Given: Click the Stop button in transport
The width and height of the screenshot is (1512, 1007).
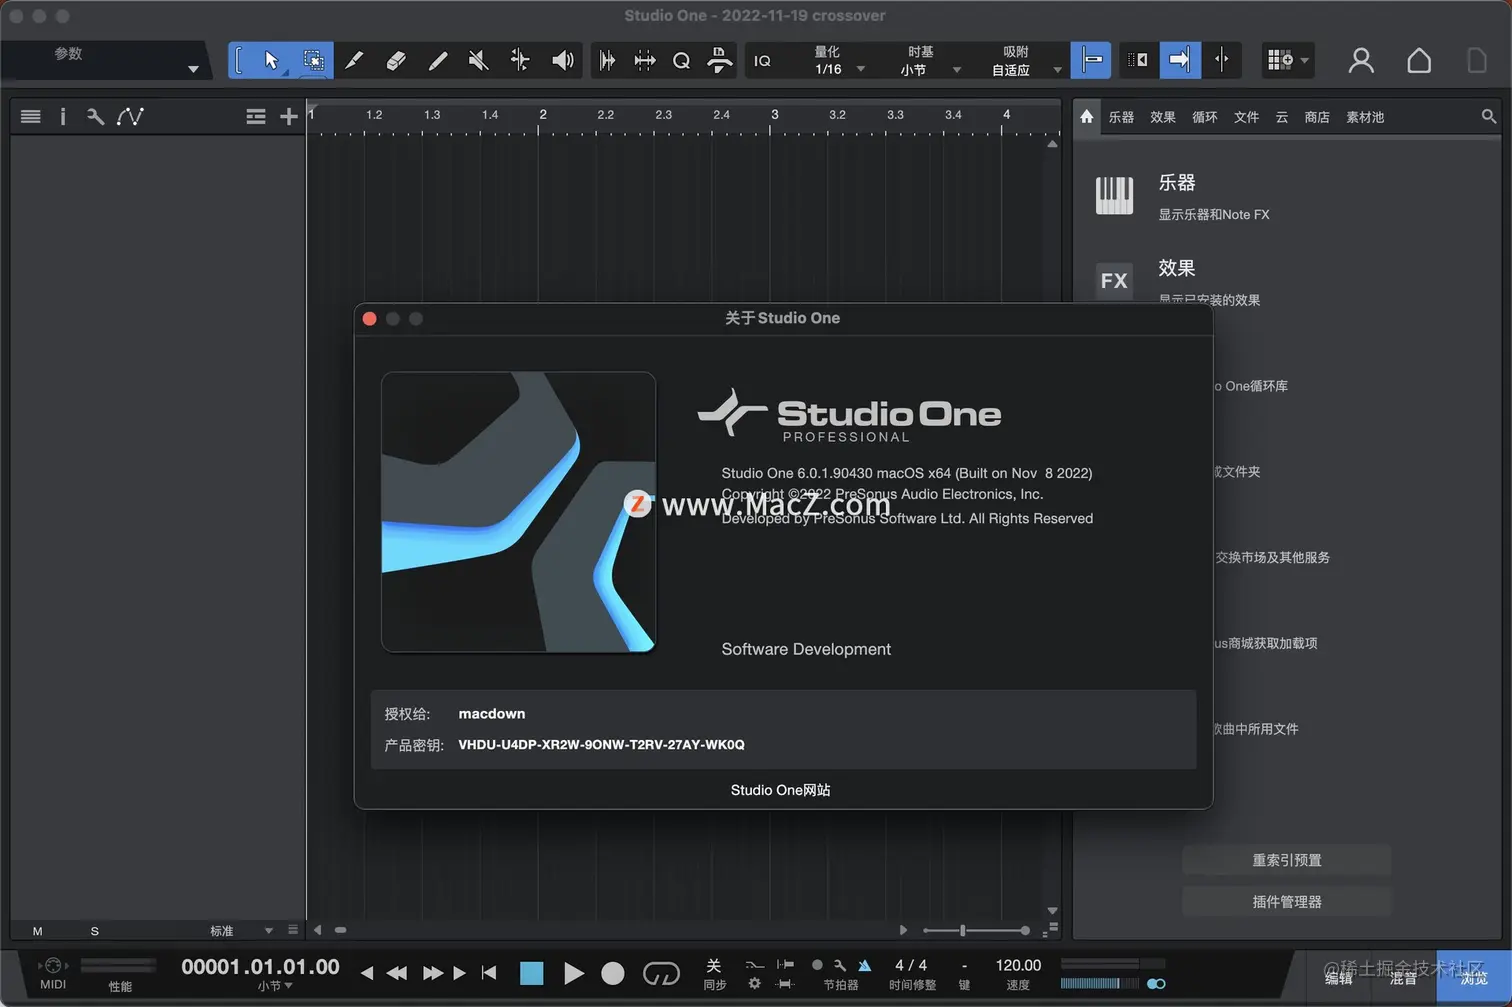Looking at the screenshot, I should click(532, 973).
